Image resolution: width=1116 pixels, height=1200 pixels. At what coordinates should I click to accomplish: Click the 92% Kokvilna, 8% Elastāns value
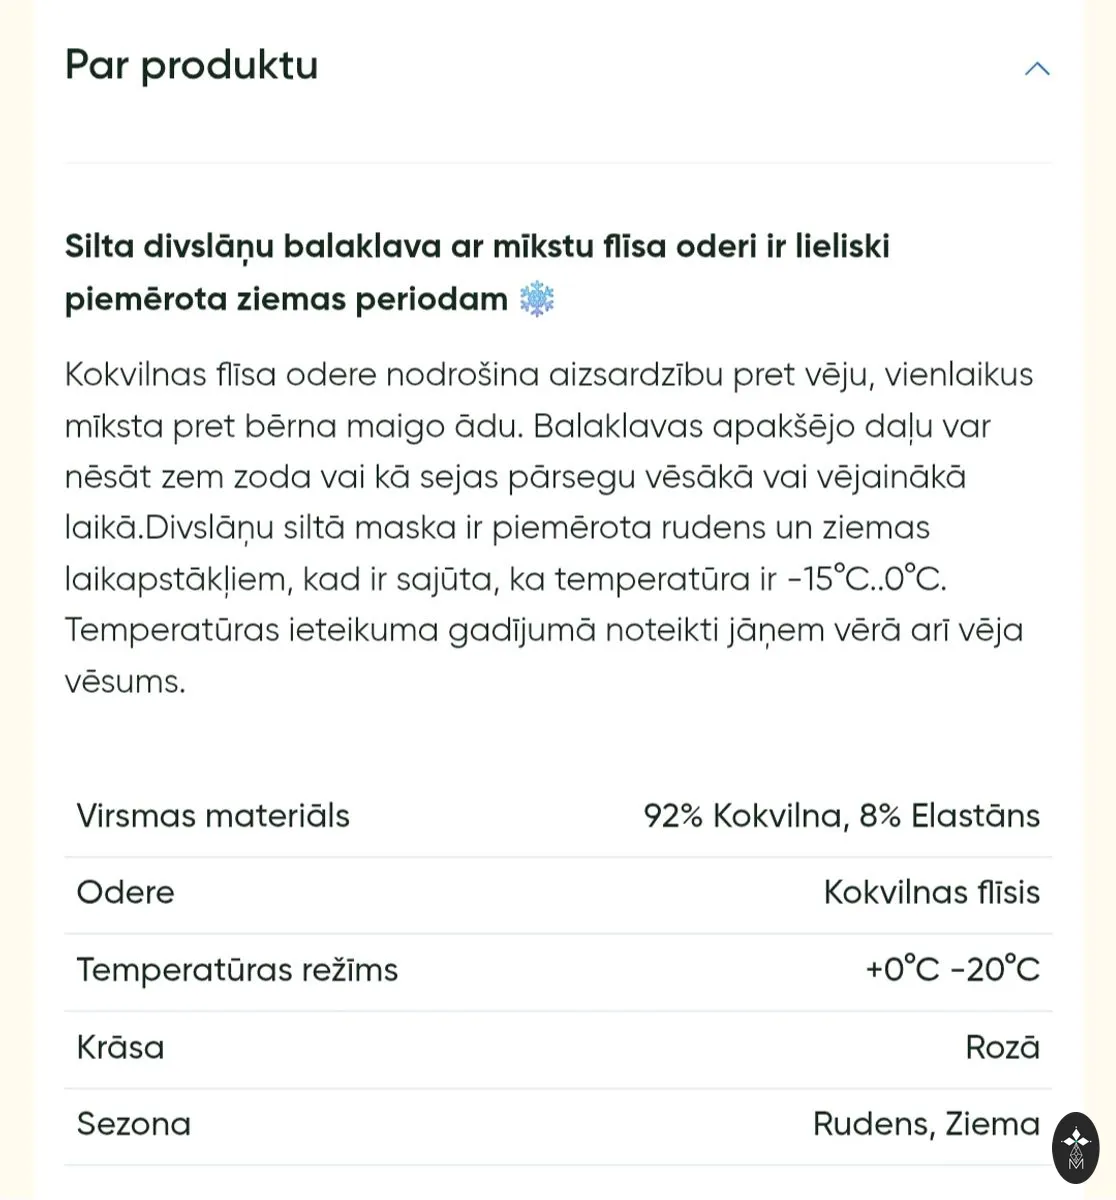pyautogui.click(x=842, y=816)
